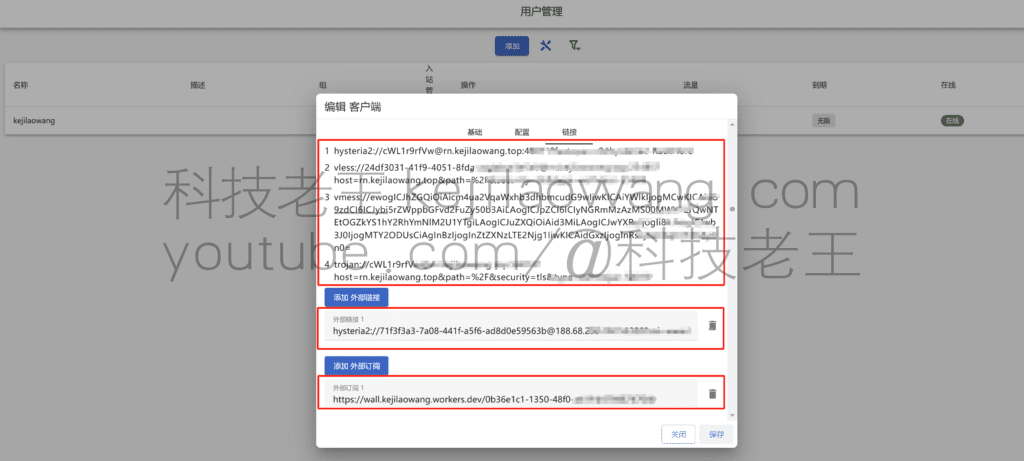
Task: Click the 保存 button to save client
Action: point(716,434)
